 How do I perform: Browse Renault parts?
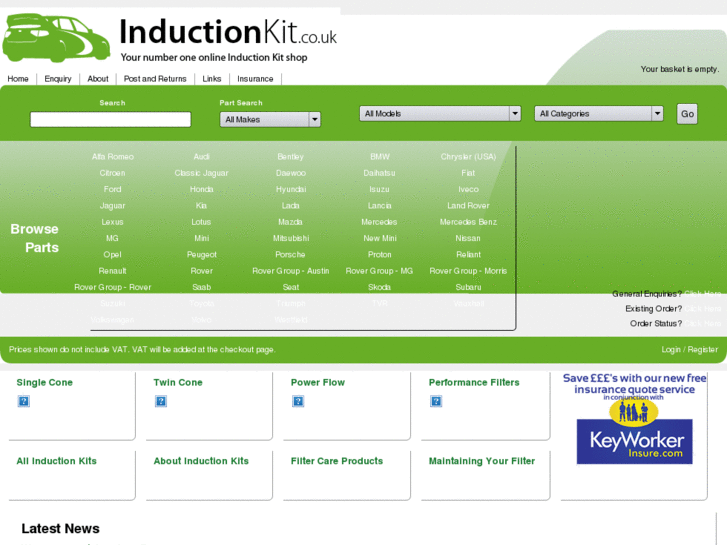(112, 271)
